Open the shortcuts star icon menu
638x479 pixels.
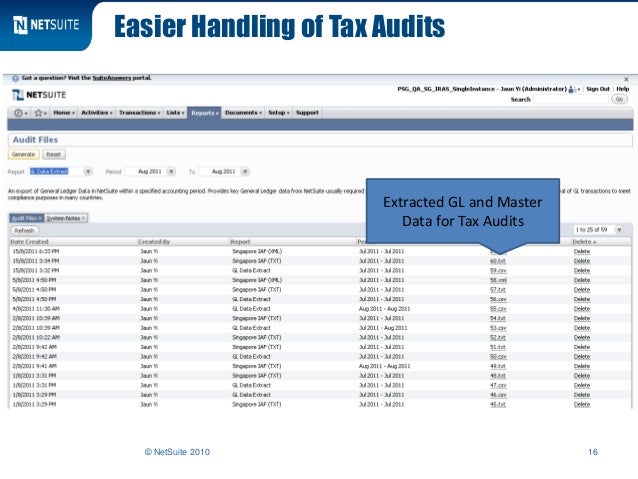pyautogui.click(x=40, y=113)
